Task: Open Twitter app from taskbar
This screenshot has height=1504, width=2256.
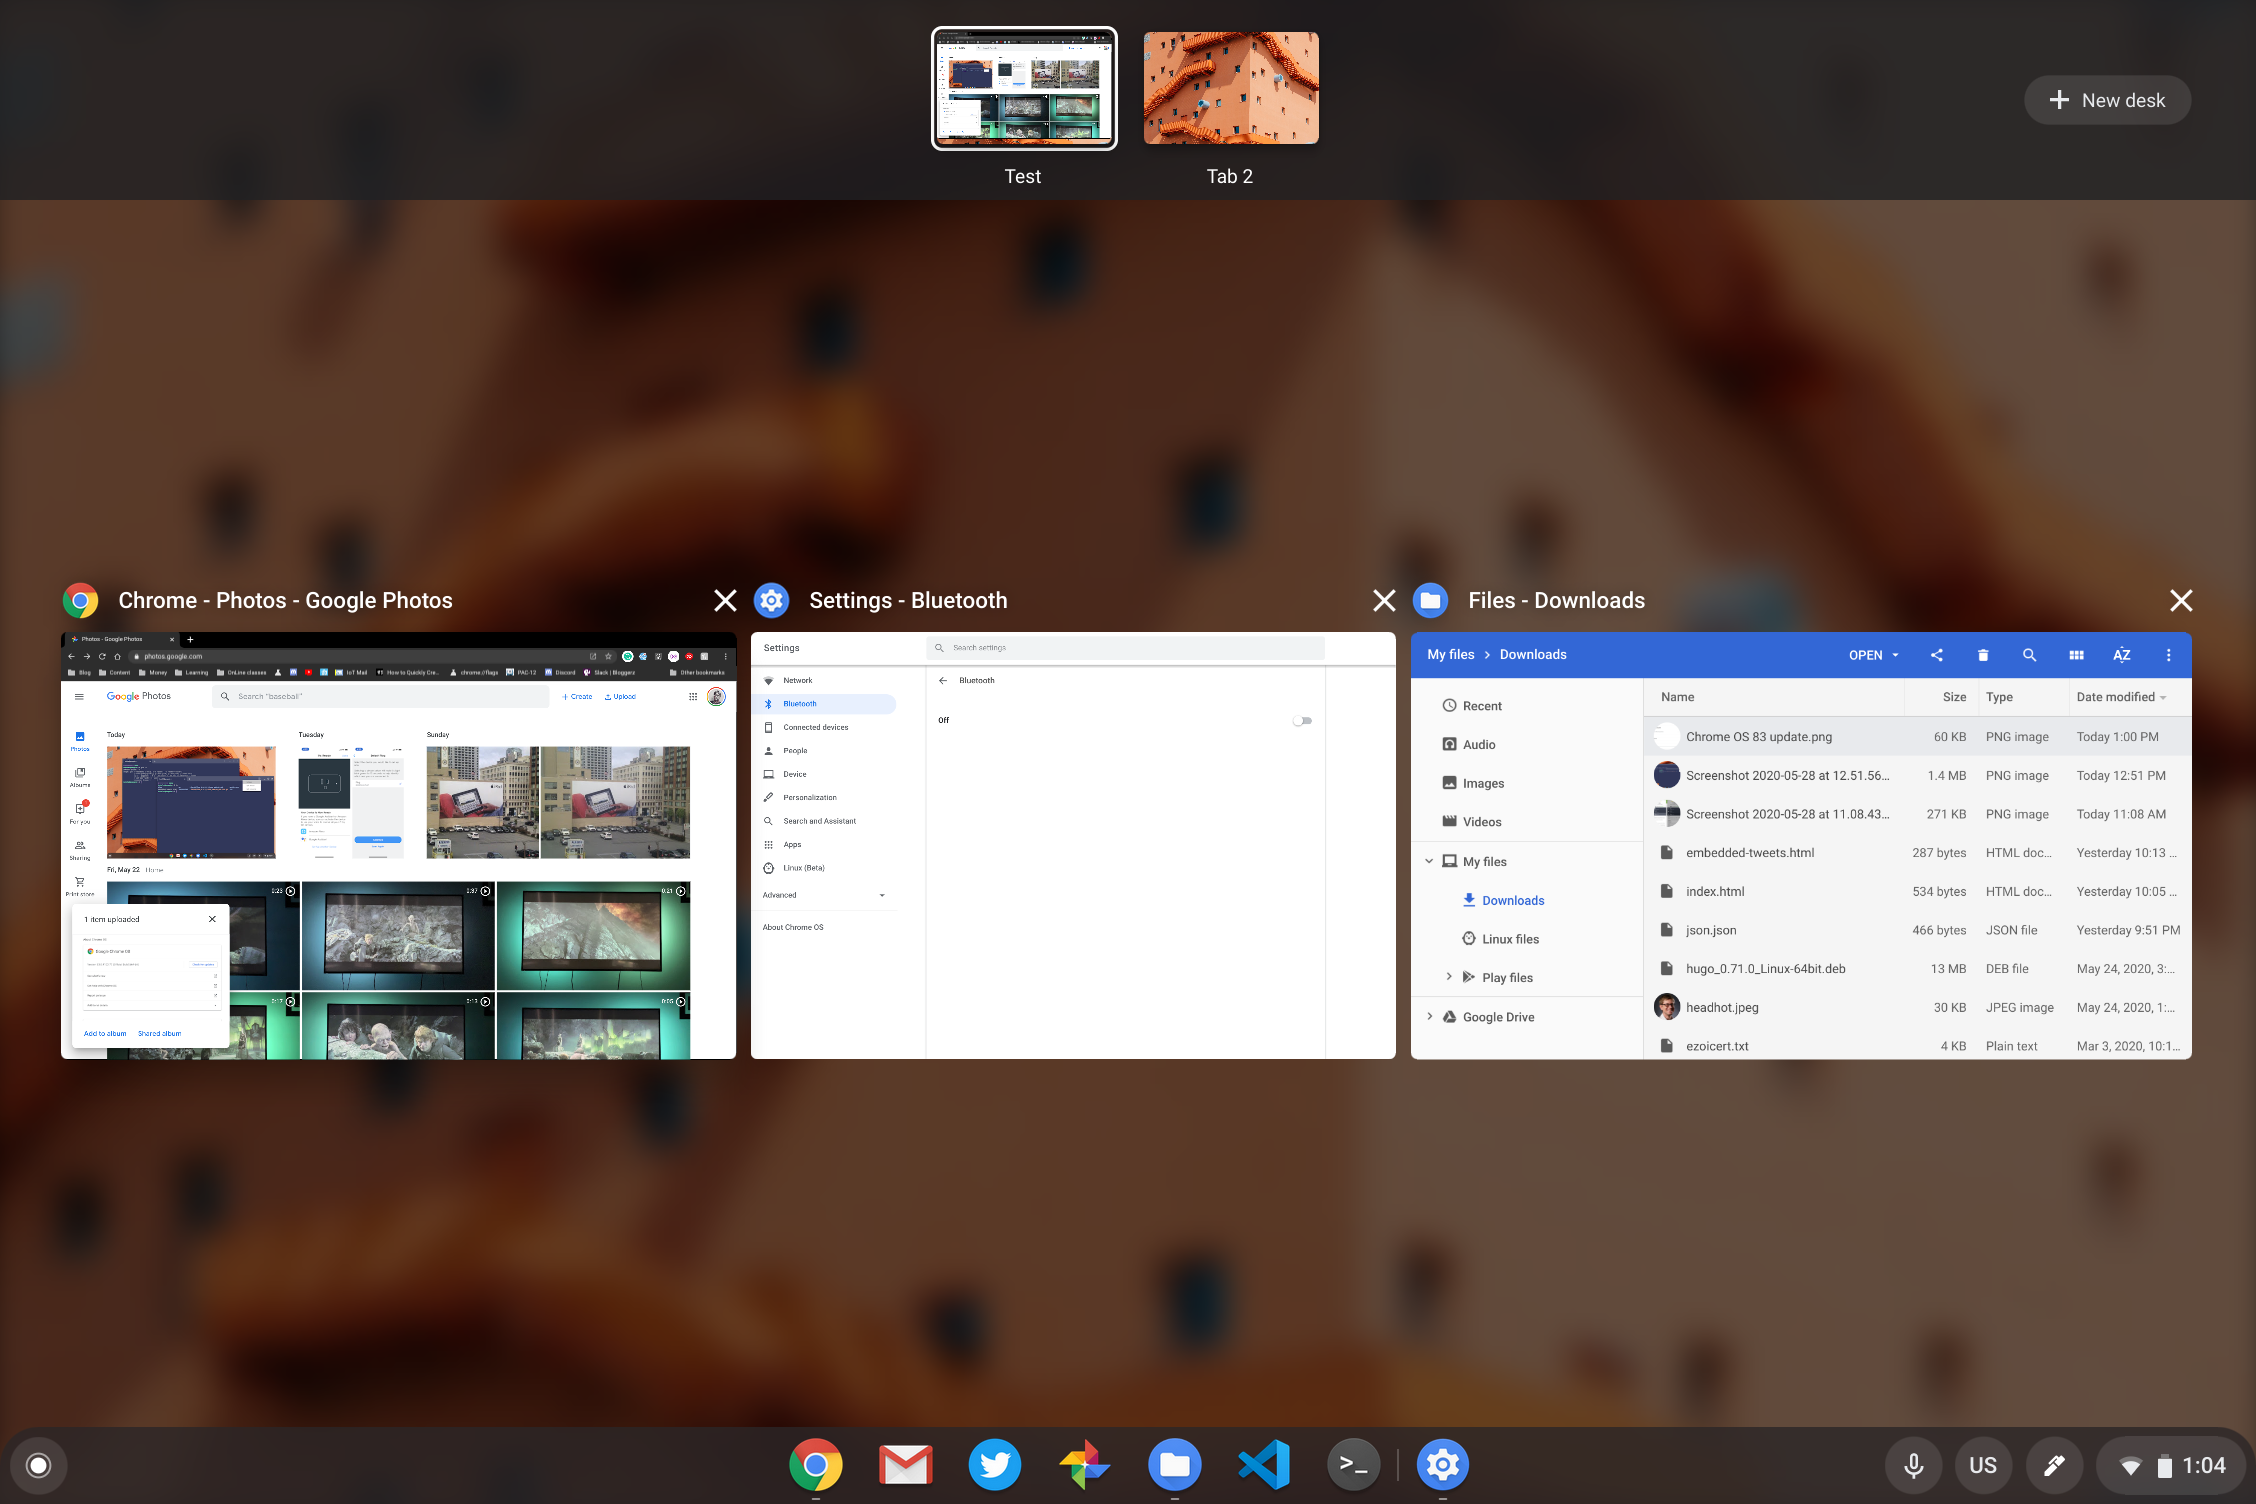Action: click(994, 1462)
